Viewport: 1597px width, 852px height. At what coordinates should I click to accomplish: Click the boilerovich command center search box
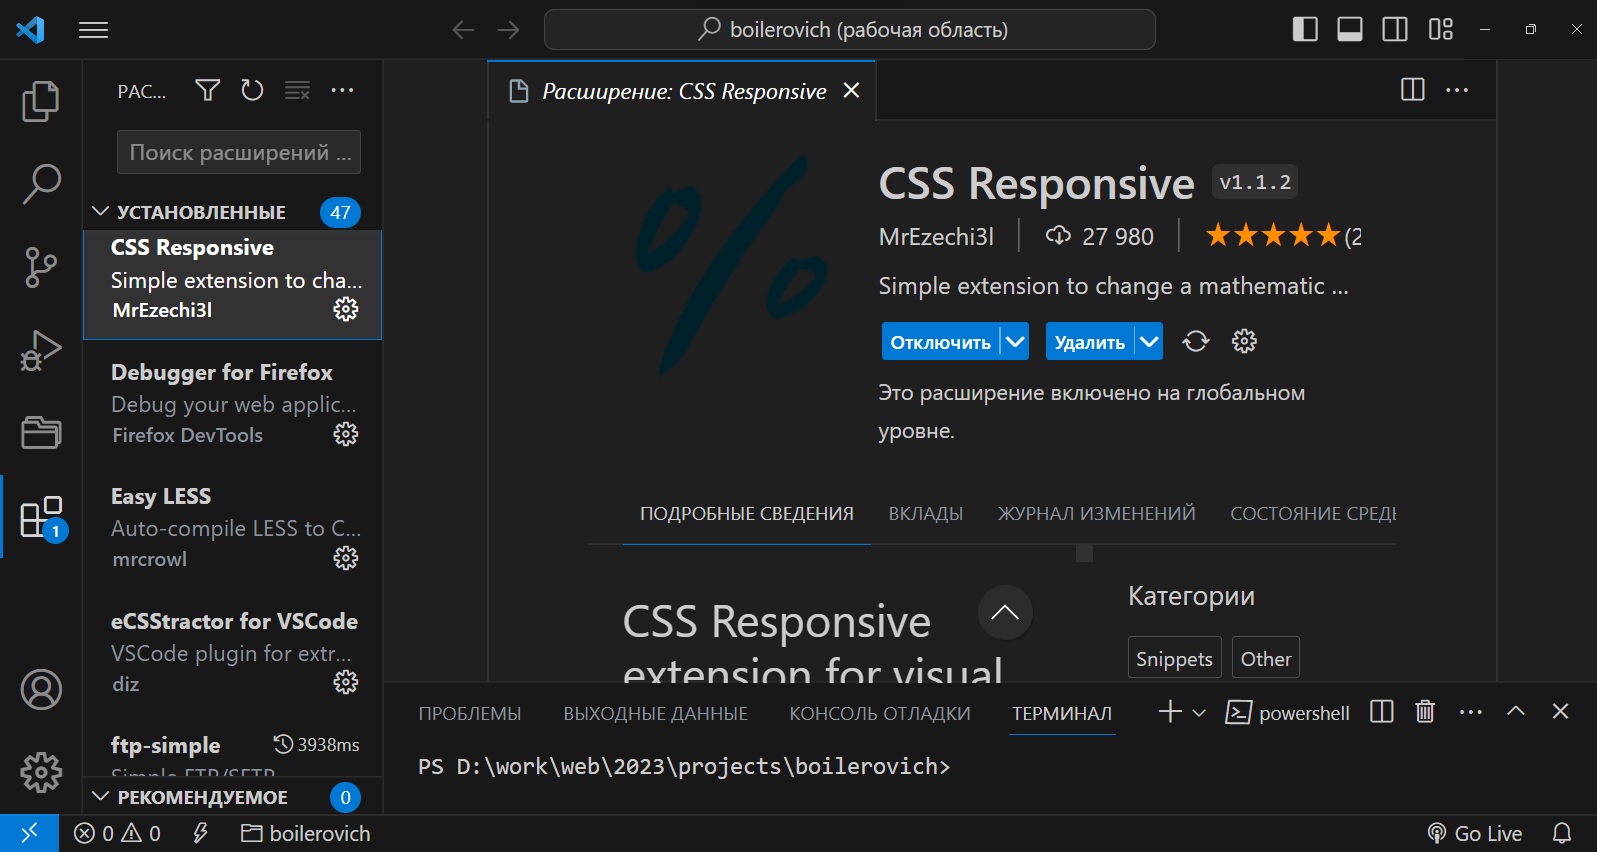pyautogui.click(x=850, y=30)
